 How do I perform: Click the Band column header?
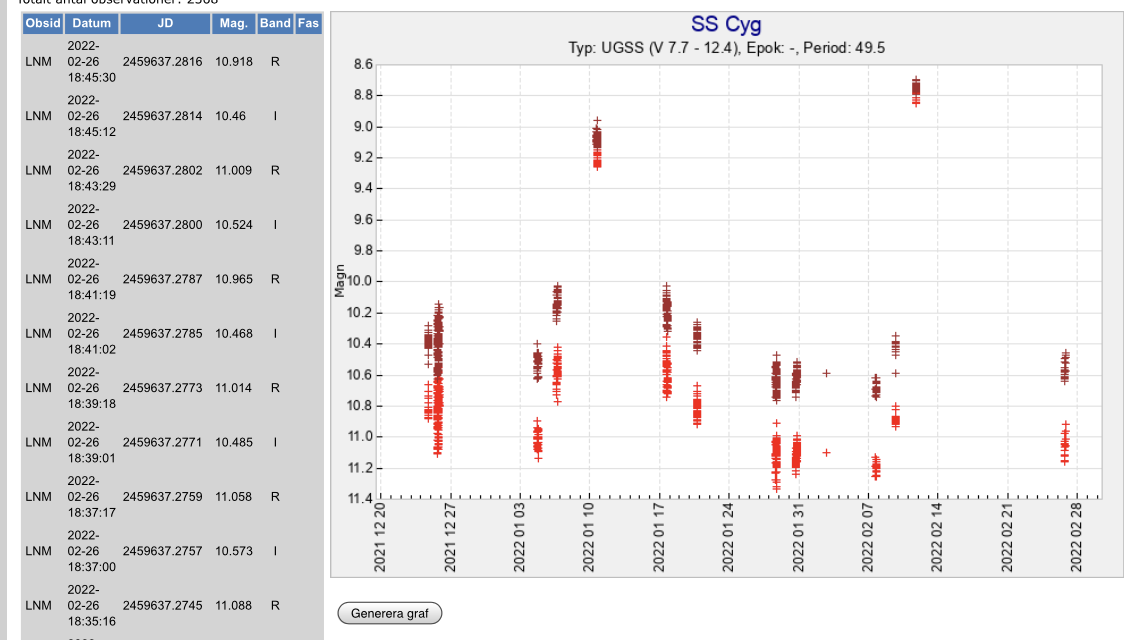click(x=275, y=22)
